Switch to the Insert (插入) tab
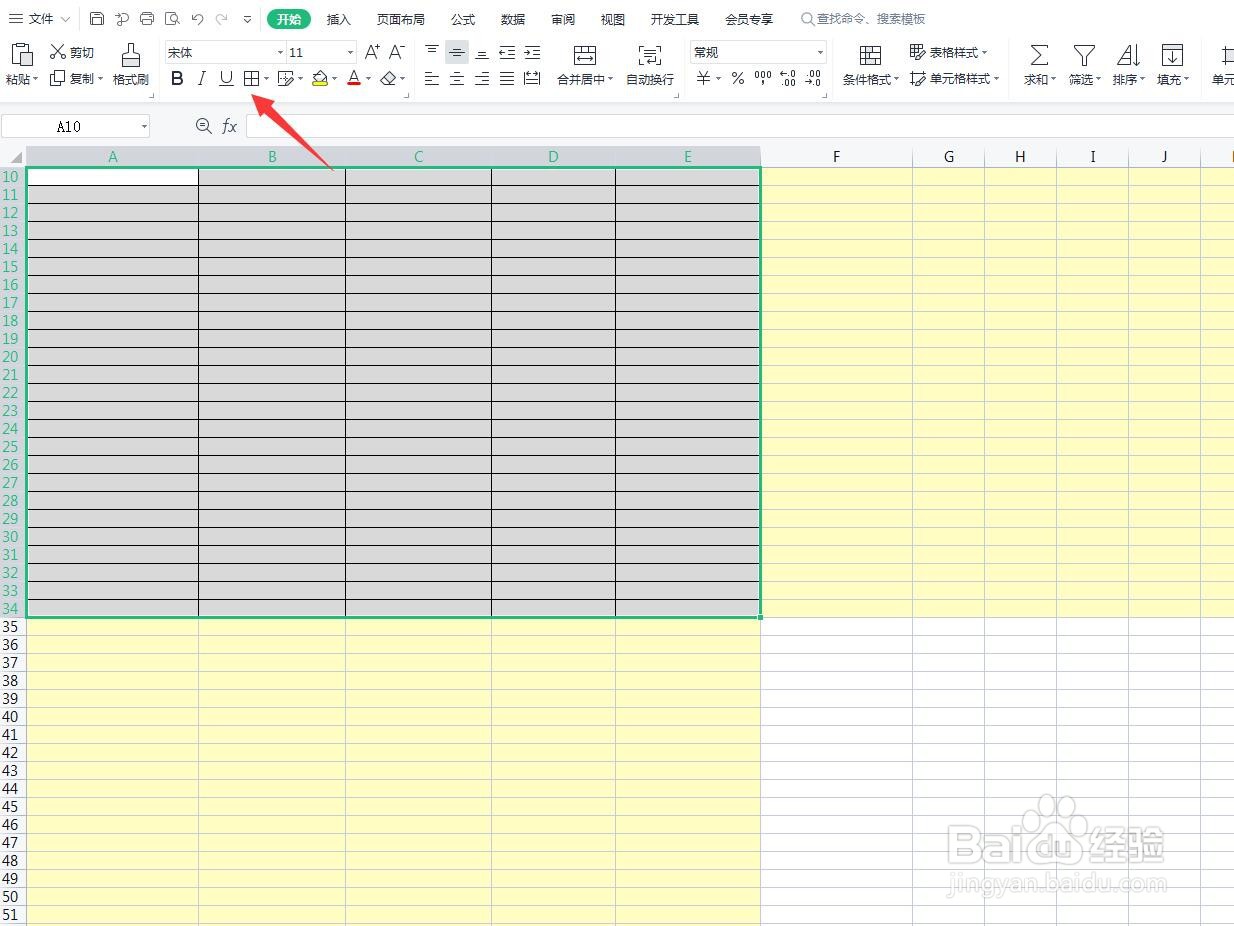 [x=339, y=19]
